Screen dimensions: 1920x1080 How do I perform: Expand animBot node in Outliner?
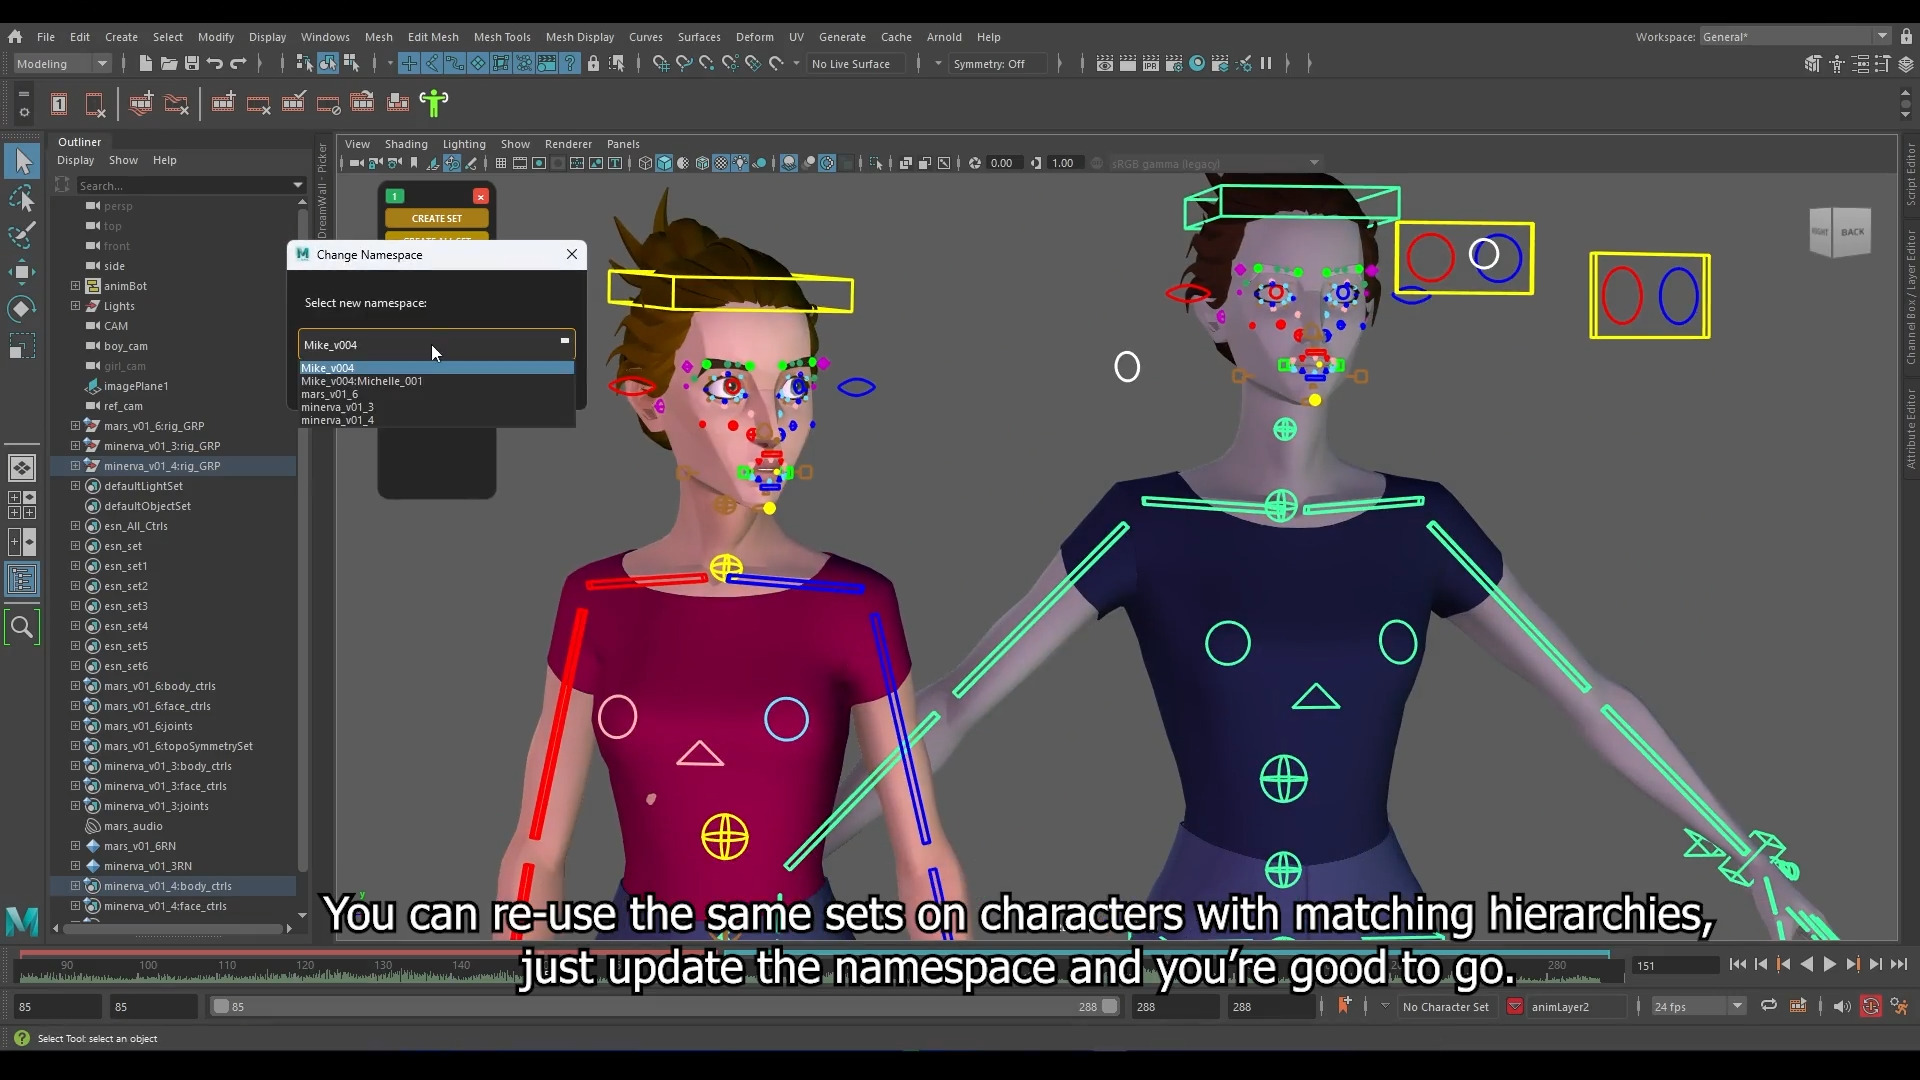coord(75,286)
